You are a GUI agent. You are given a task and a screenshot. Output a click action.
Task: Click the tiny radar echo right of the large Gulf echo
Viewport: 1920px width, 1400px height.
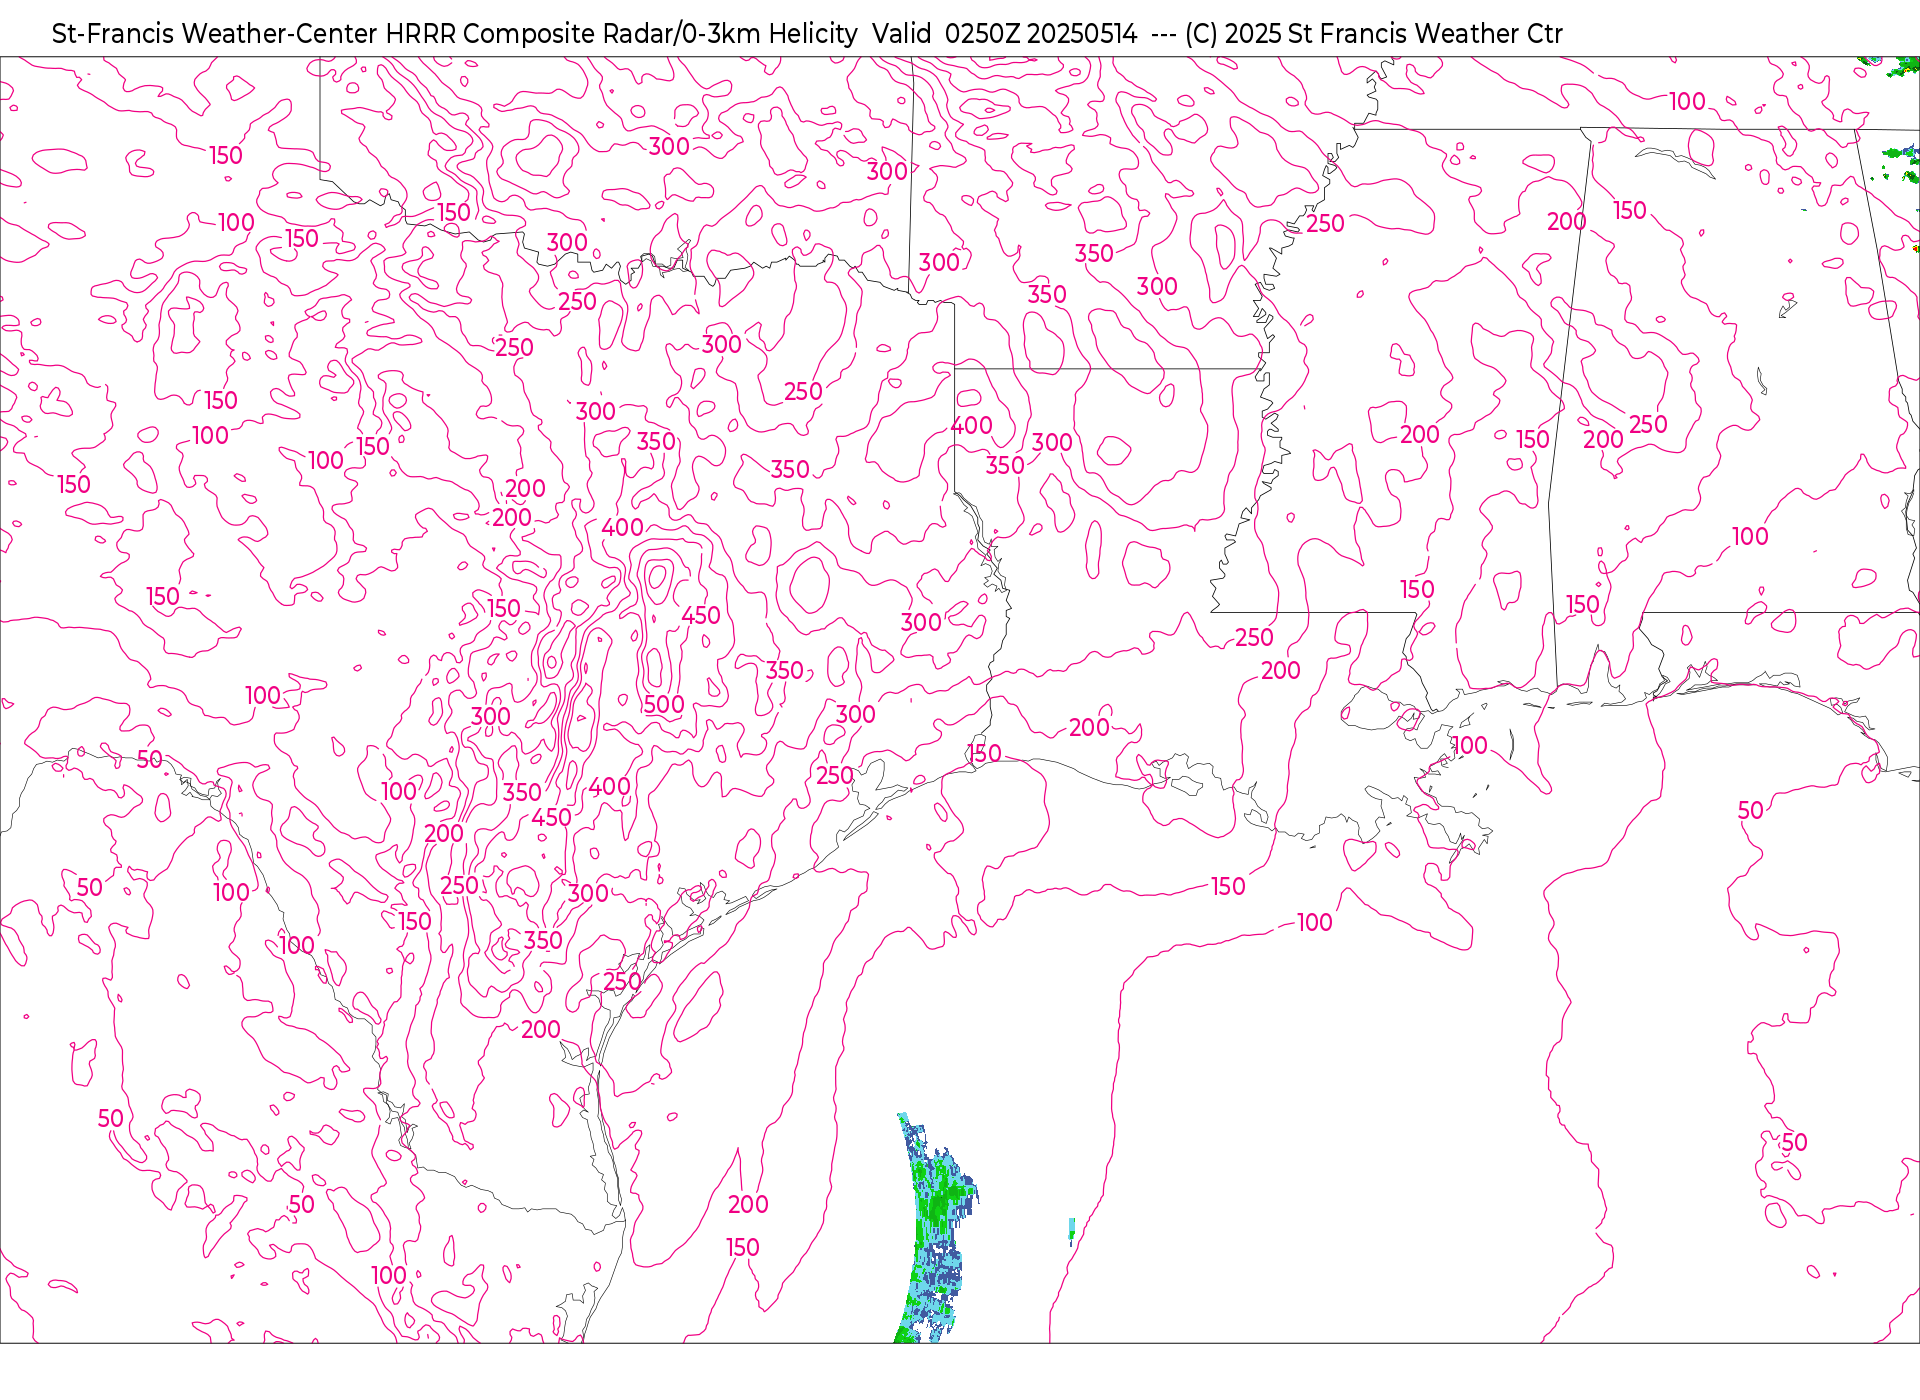click(x=1072, y=1231)
